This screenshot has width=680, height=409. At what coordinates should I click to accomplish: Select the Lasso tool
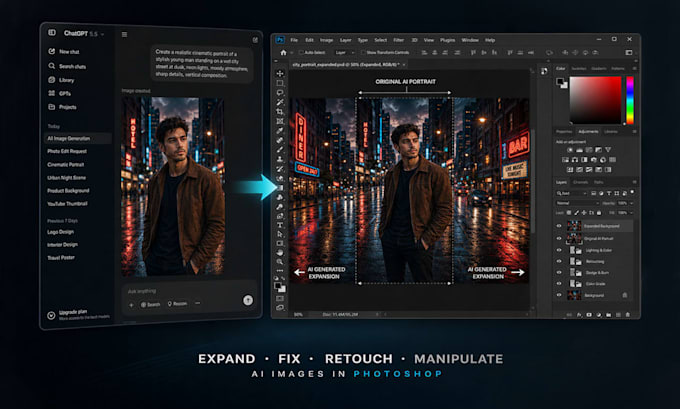pos(280,93)
